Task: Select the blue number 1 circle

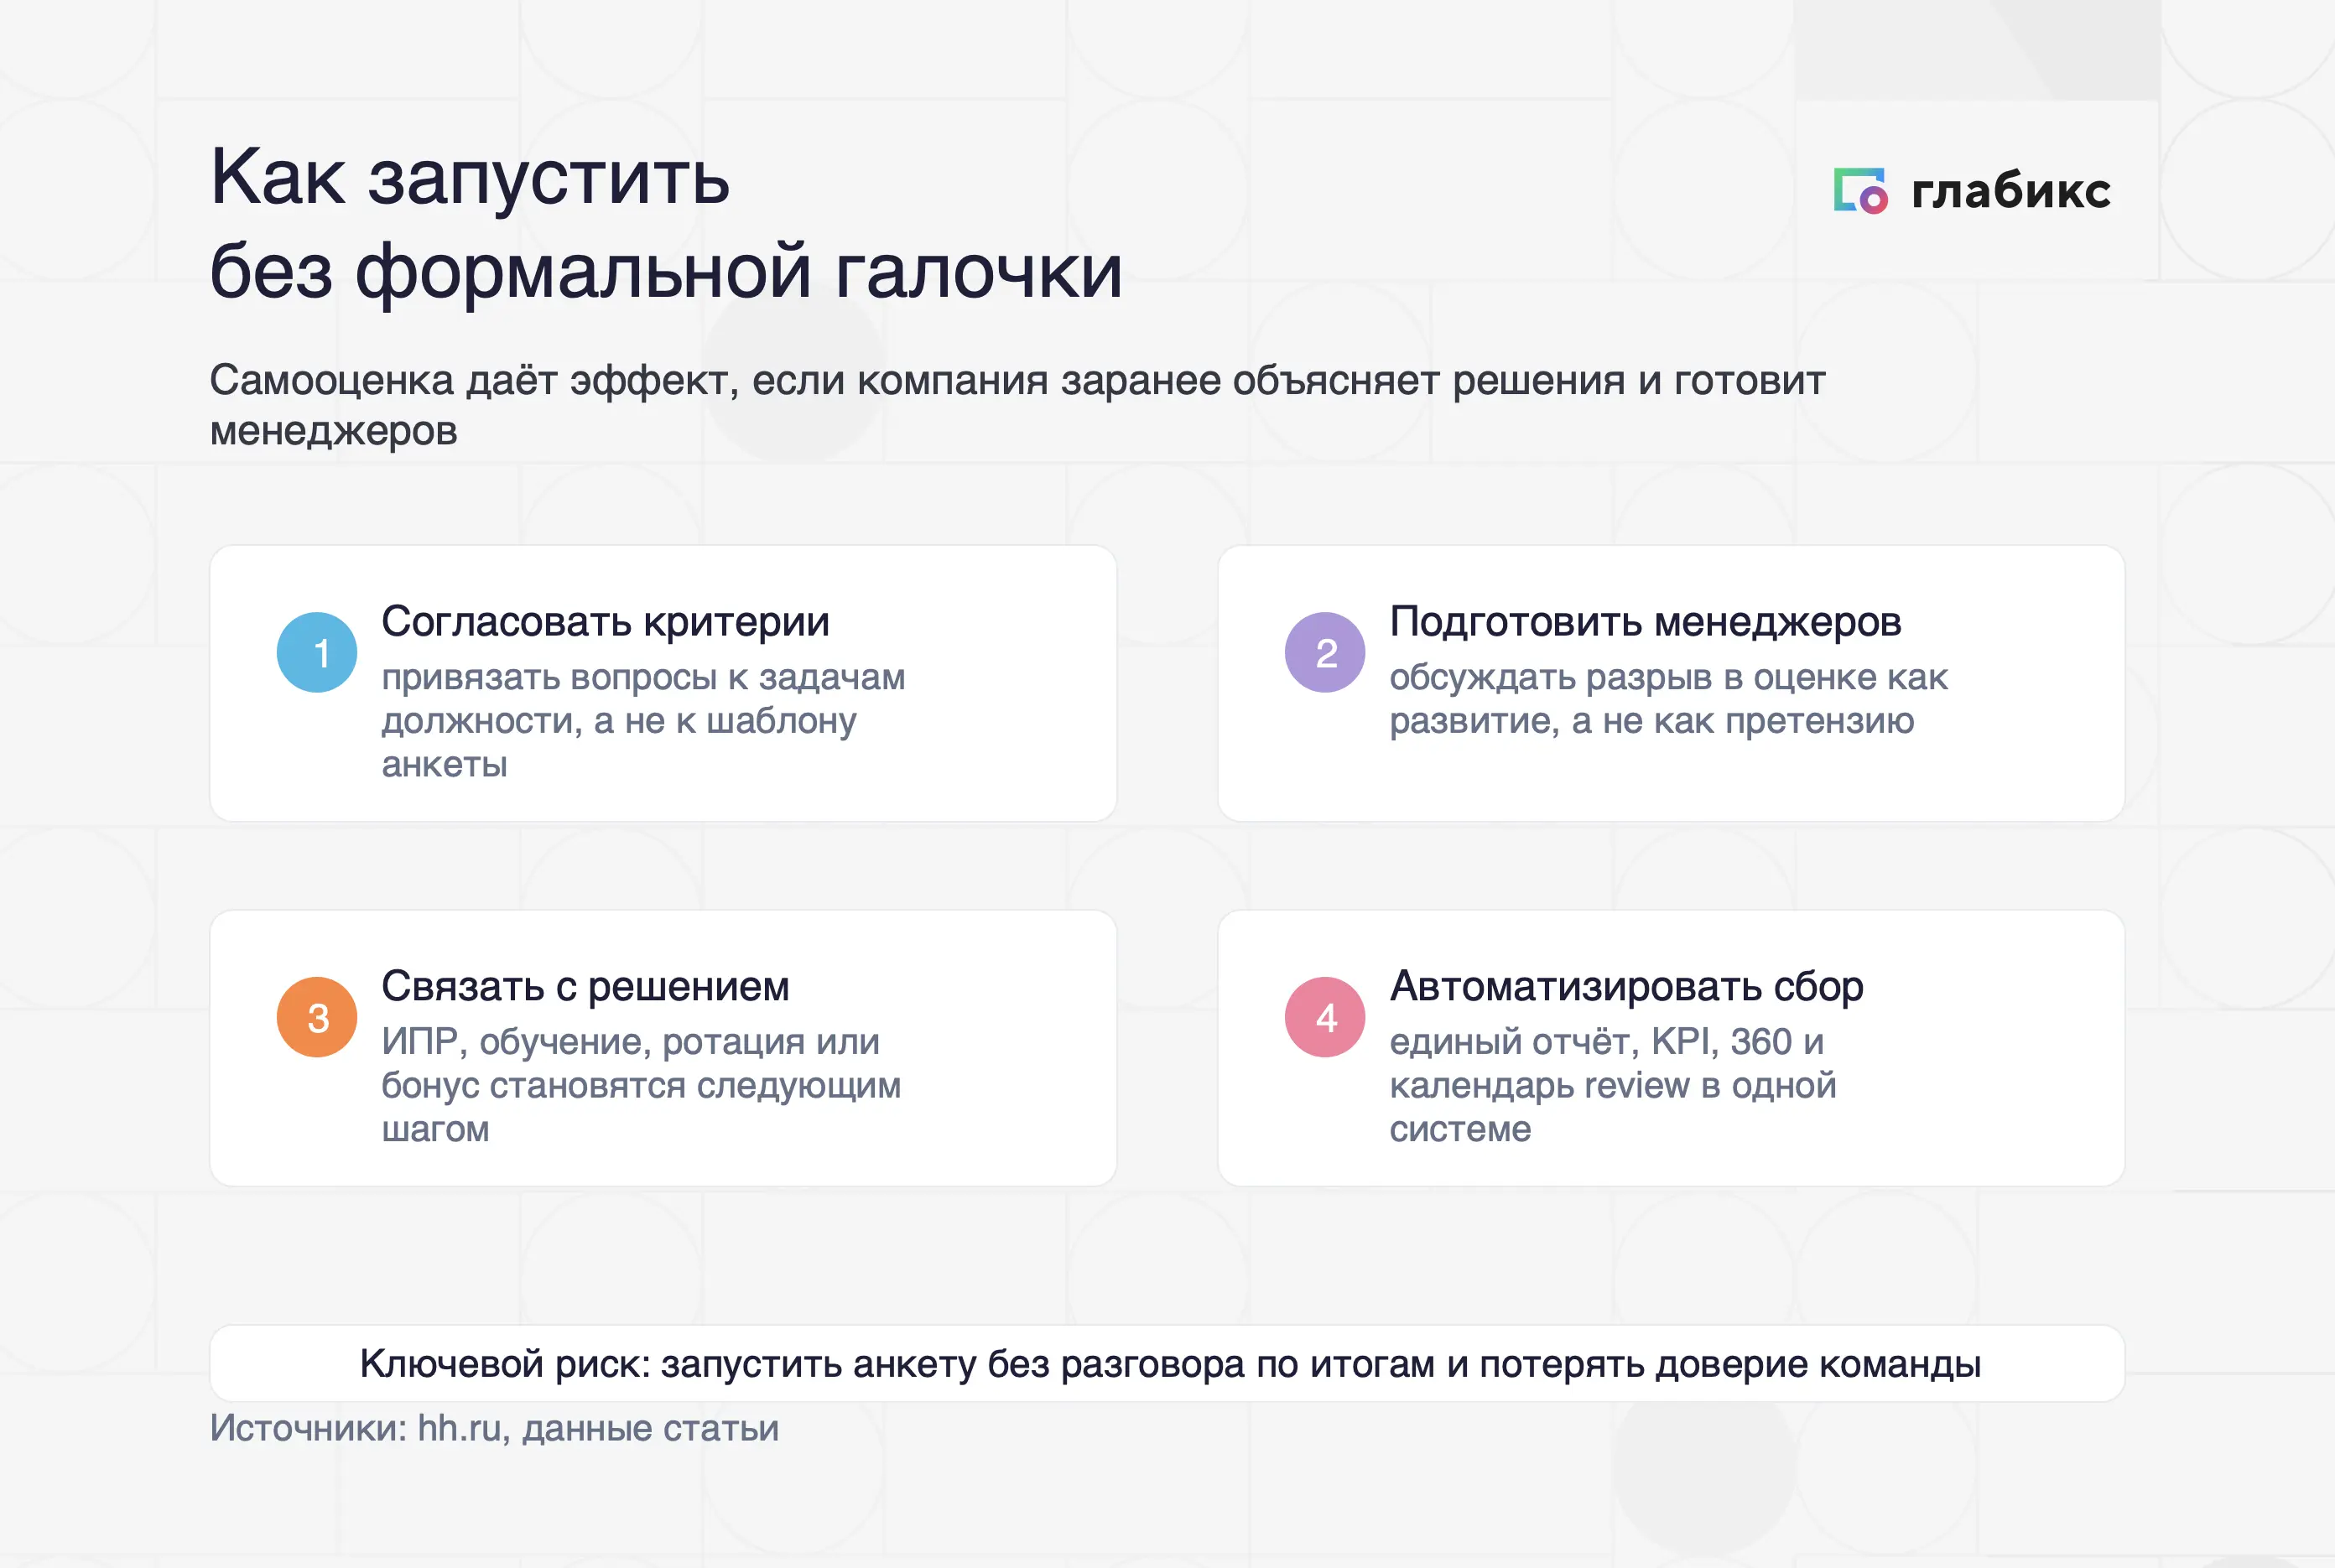Action: click(x=317, y=652)
